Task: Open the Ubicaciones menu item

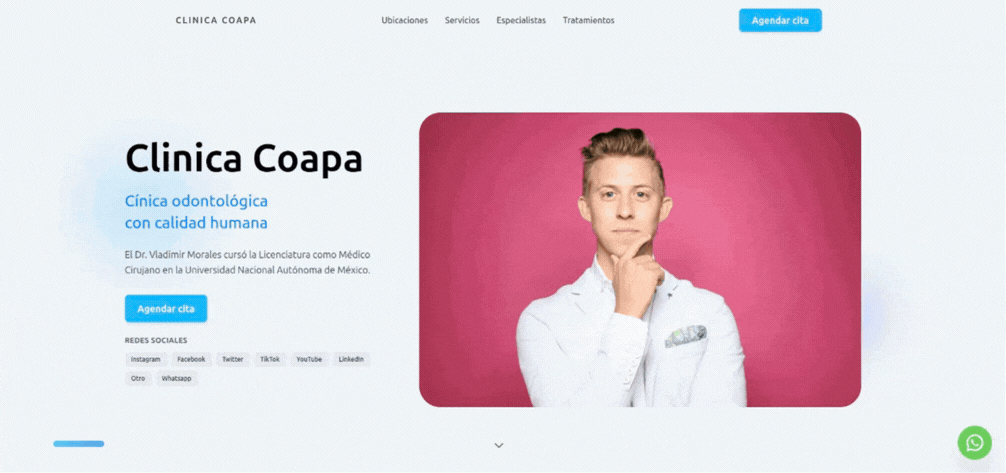Action: (x=404, y=21)
